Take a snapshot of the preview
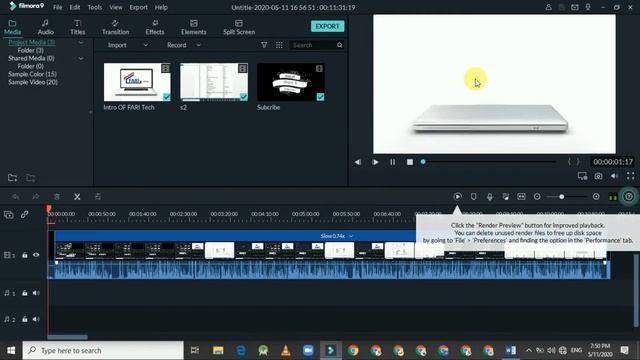The width and height of the screenshot is (640, 360). pos(598,176)
